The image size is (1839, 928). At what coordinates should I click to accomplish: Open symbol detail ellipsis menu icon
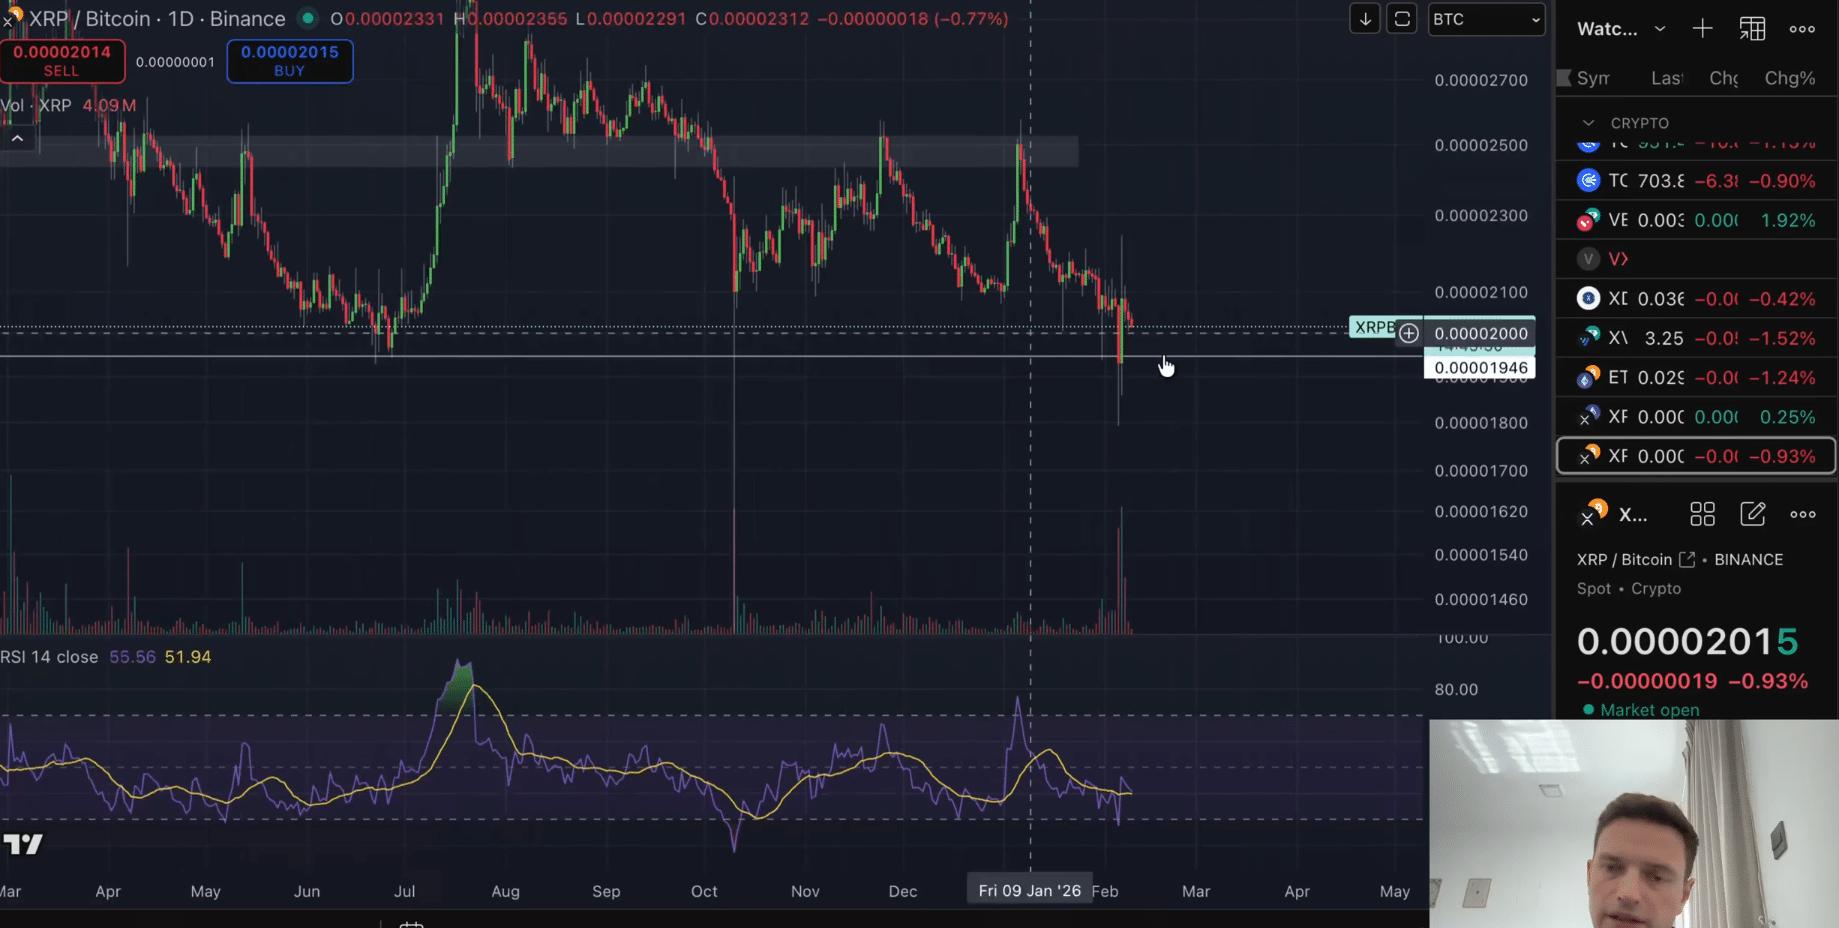1804,514
